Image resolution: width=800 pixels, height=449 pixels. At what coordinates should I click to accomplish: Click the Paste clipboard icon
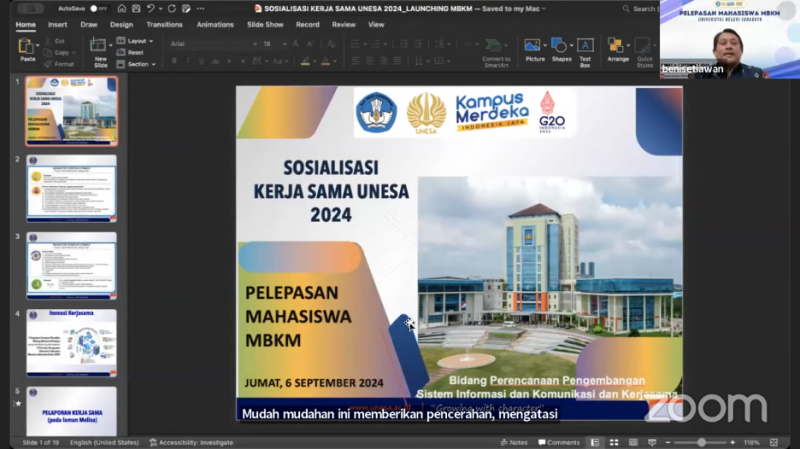[x=26, y=46]
